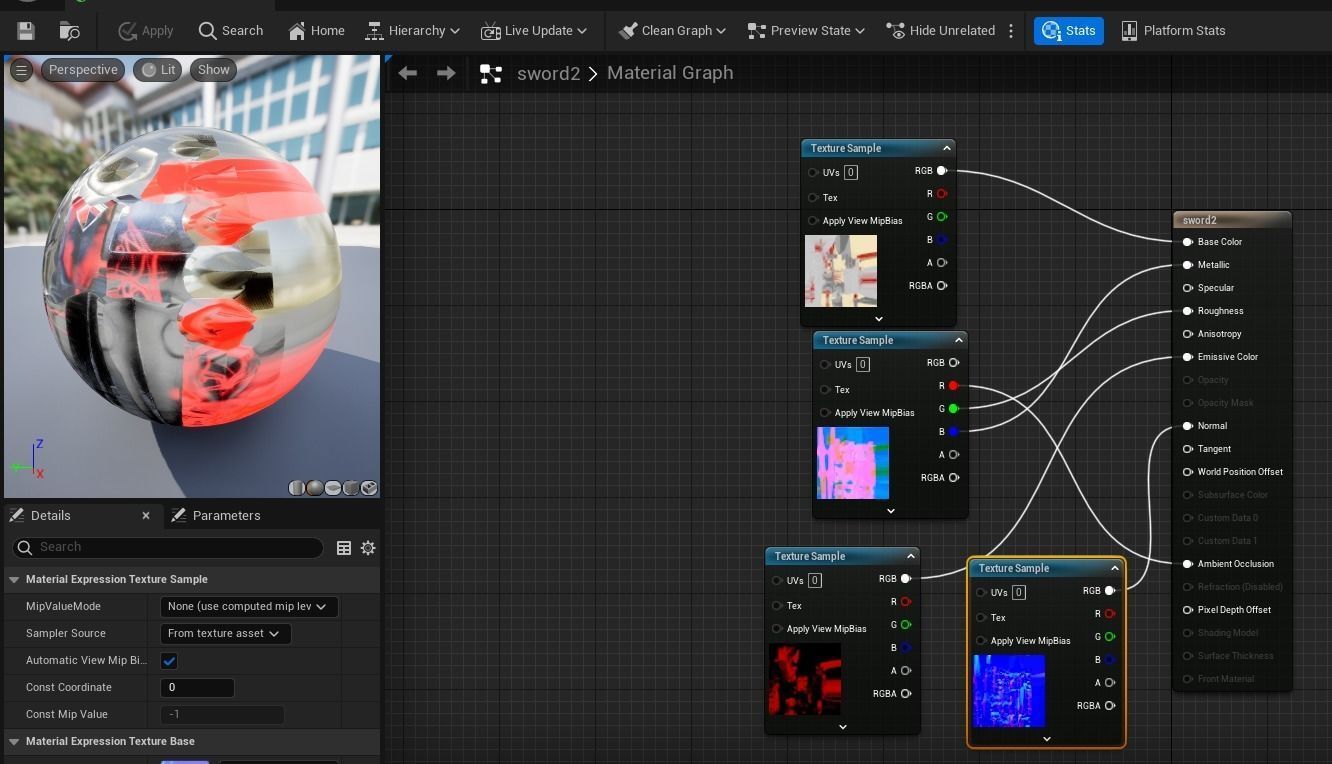Open the Details panel settings gear
Viewport: 1332px width, 764px height.
(x=368, y=548)
